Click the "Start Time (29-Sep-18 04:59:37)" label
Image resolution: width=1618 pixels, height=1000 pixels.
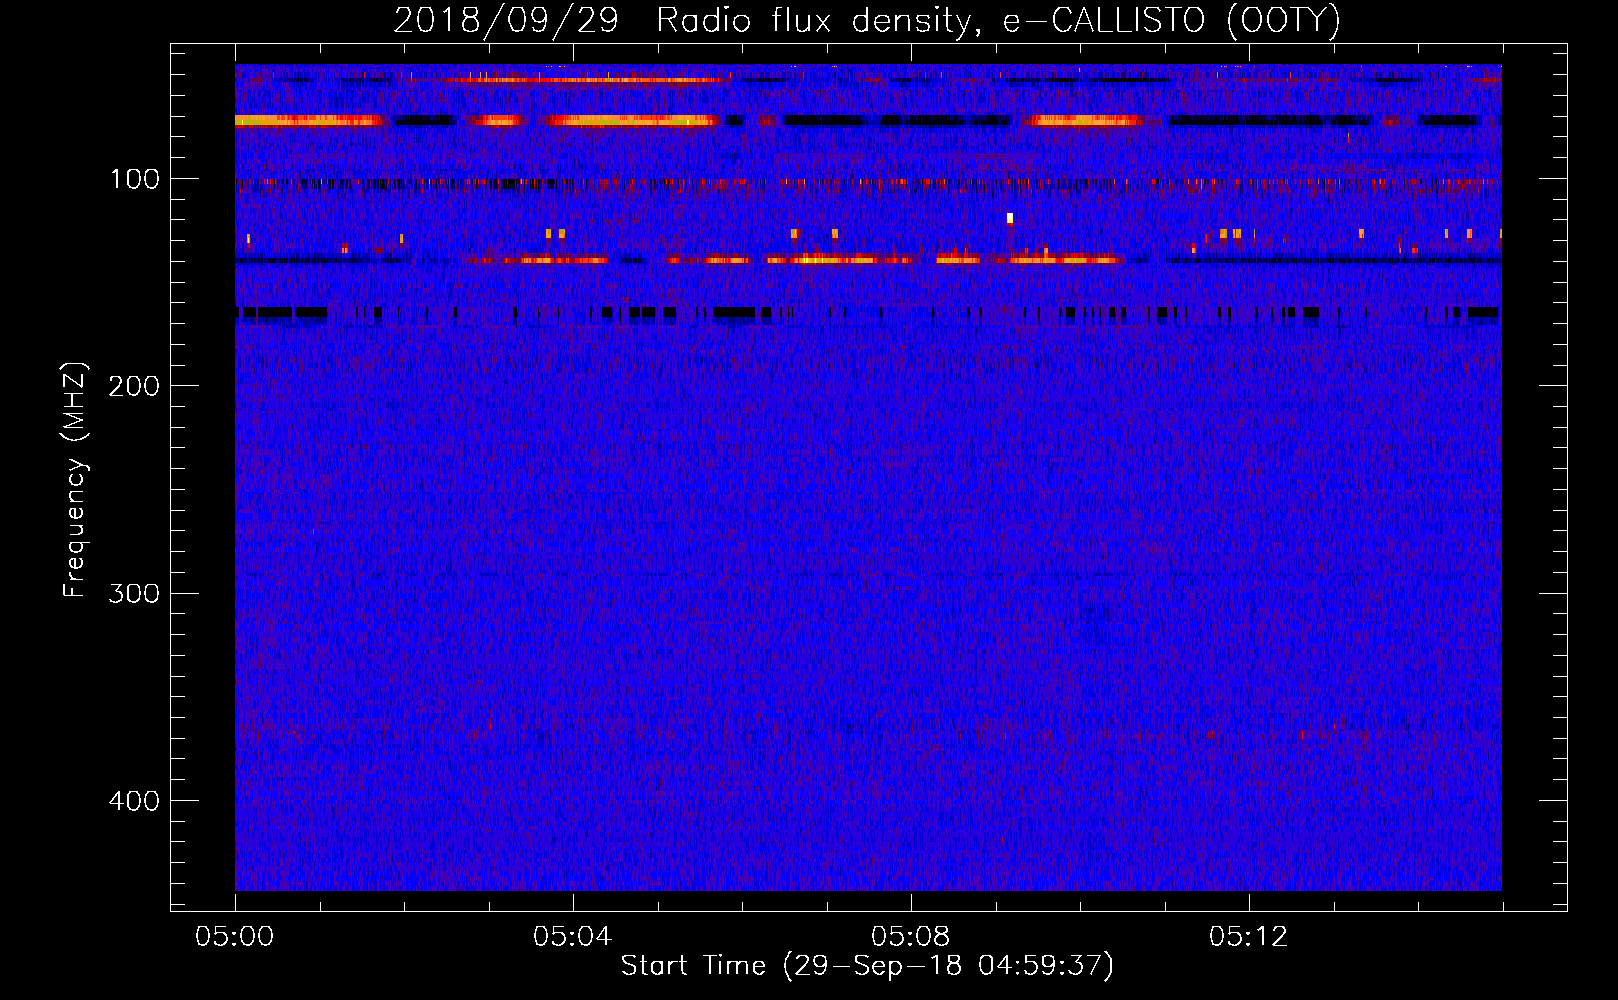pos(867,966)
